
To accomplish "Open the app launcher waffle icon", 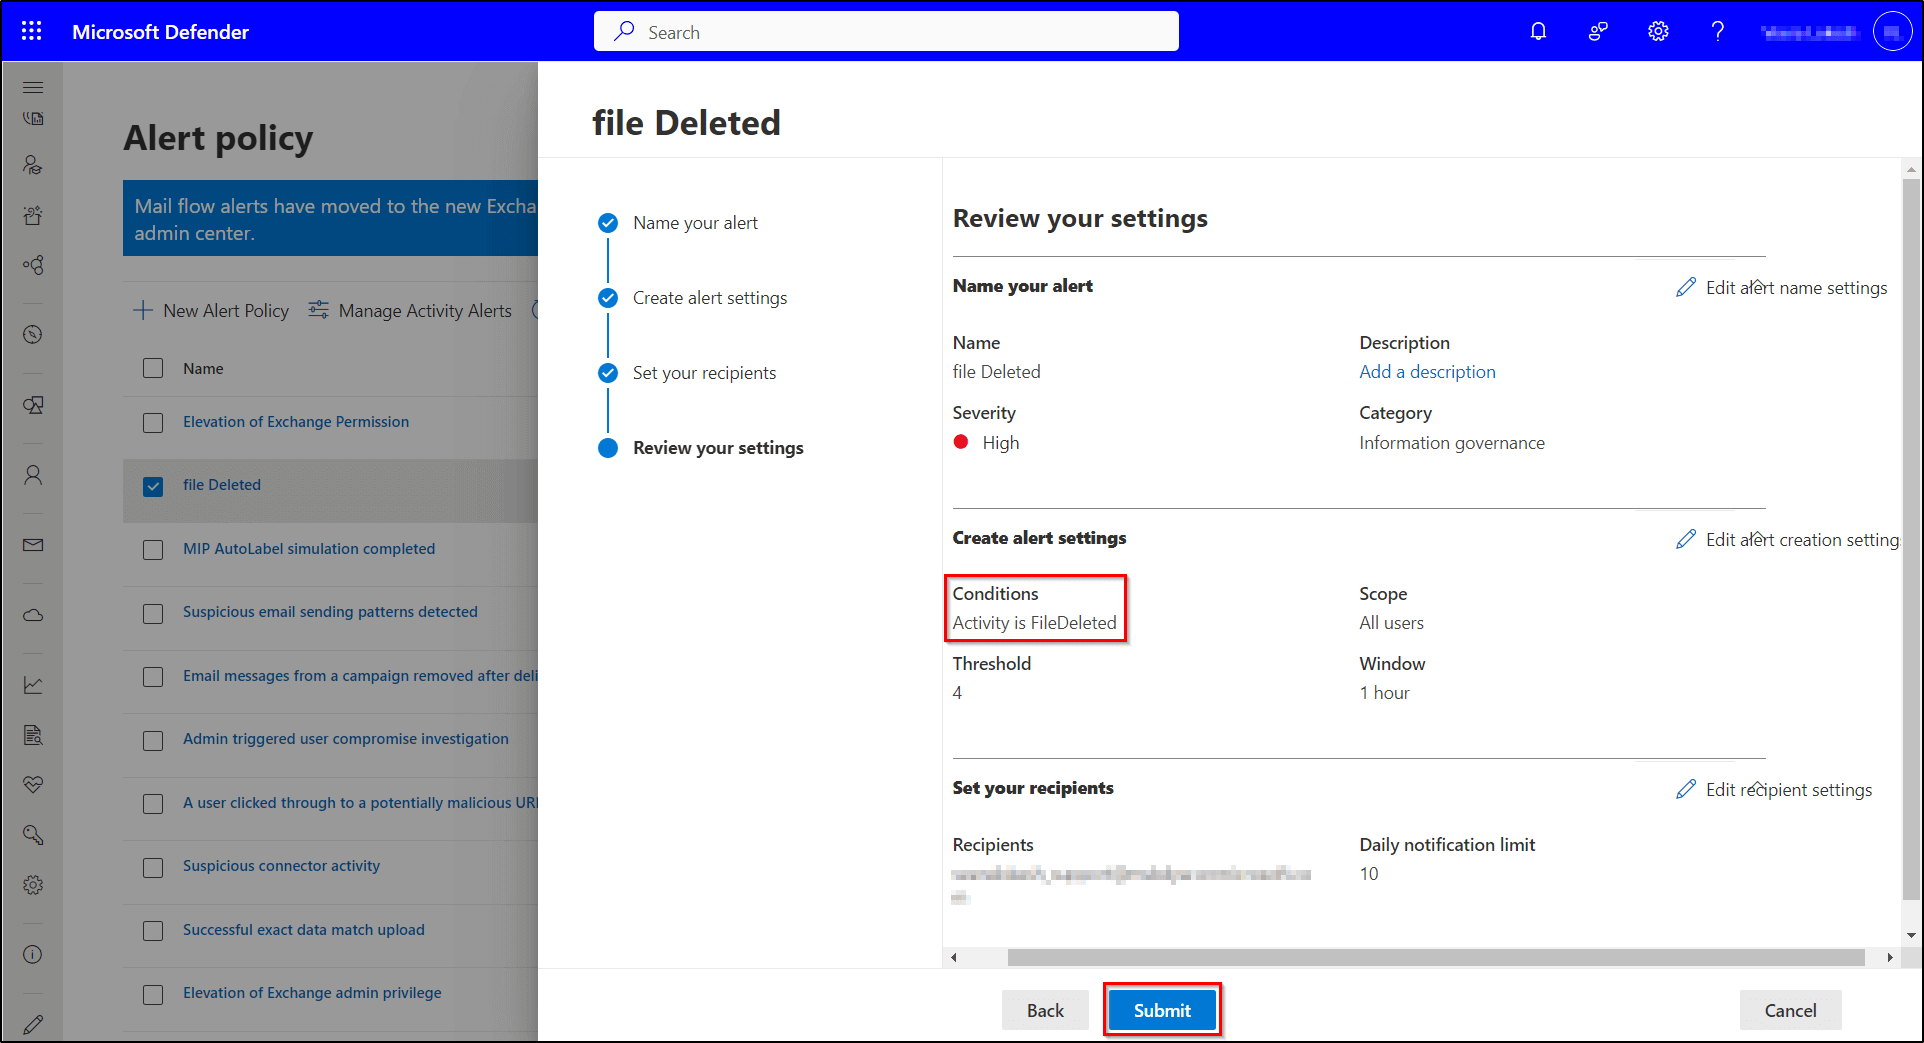I will pyautogui.click(x=32, y=31).
